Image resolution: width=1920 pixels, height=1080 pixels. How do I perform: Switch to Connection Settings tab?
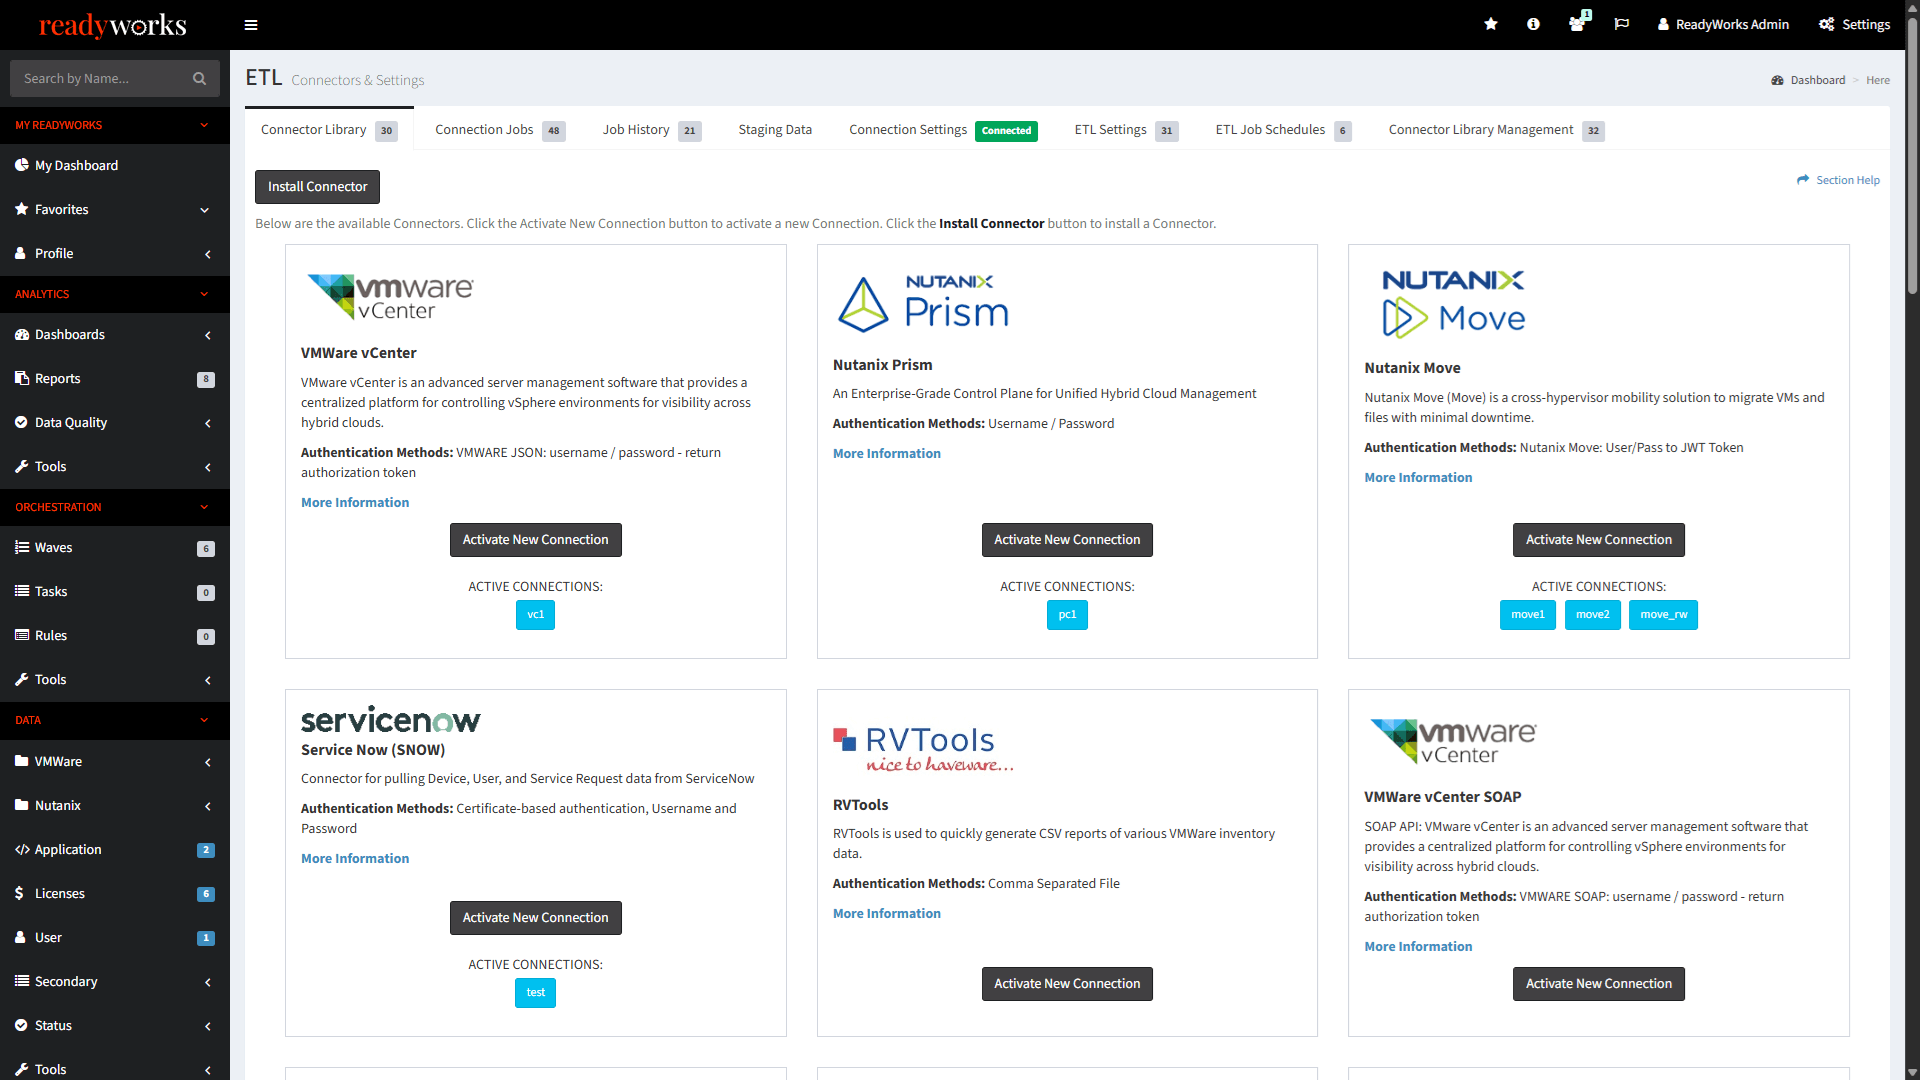tap(943, 130)
